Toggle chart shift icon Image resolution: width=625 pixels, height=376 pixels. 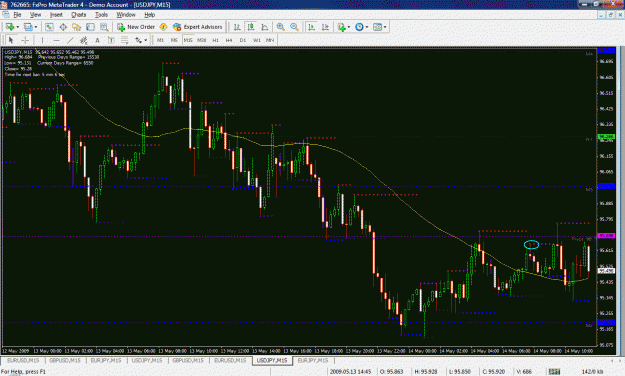point(326,27)
